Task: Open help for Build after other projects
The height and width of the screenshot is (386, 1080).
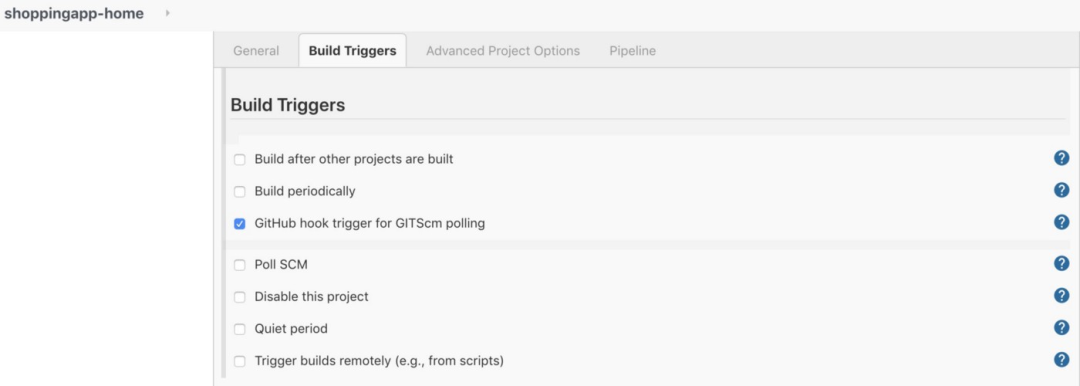Action: (1061, 159)
